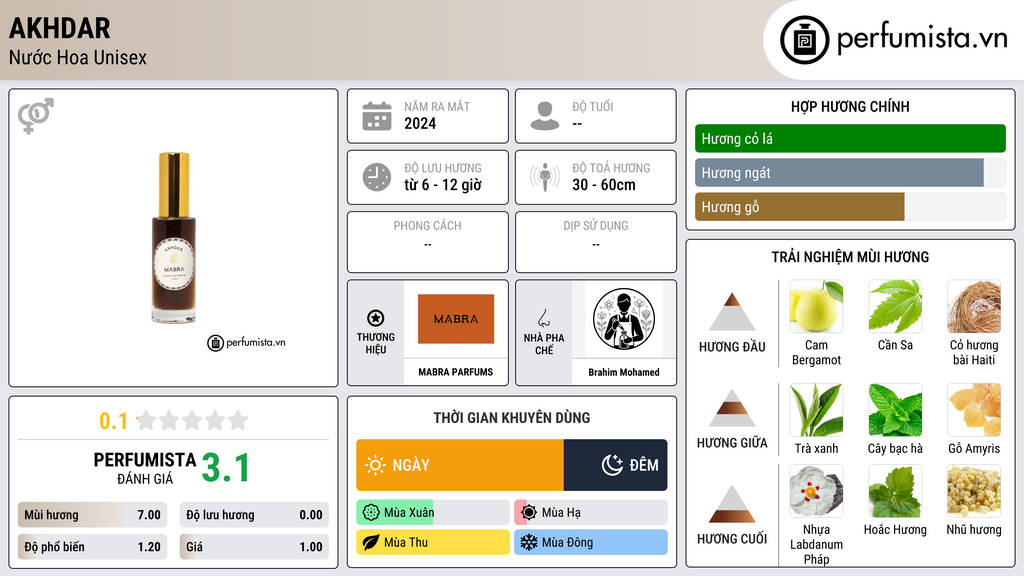This screenshot has height=576, width=1024.
Task: Click the snowflake icon for Mùa Đông
Action: pos(529,542)
